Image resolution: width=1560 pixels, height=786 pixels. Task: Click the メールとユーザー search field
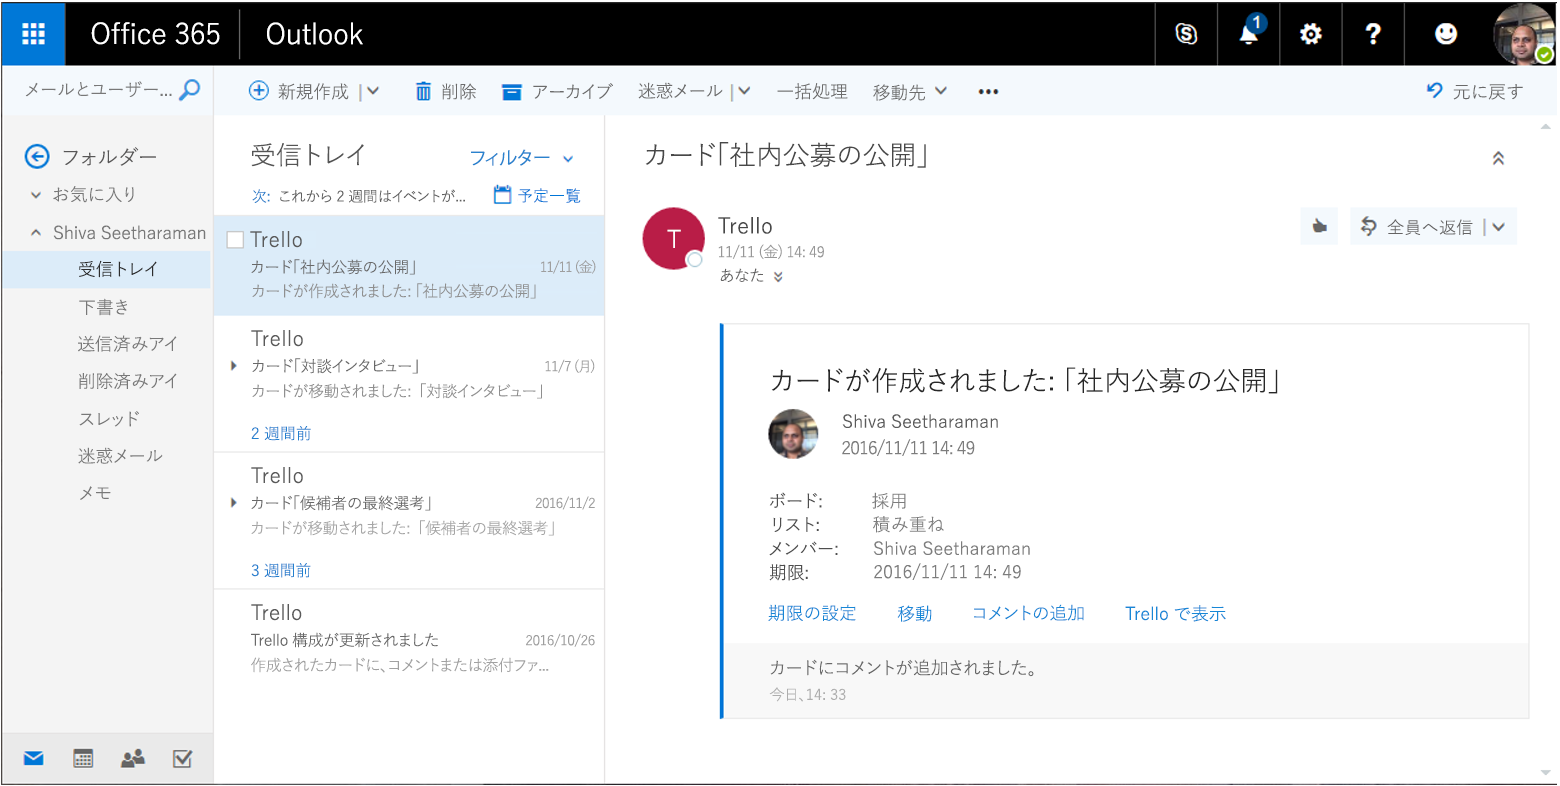pos(98,90)
